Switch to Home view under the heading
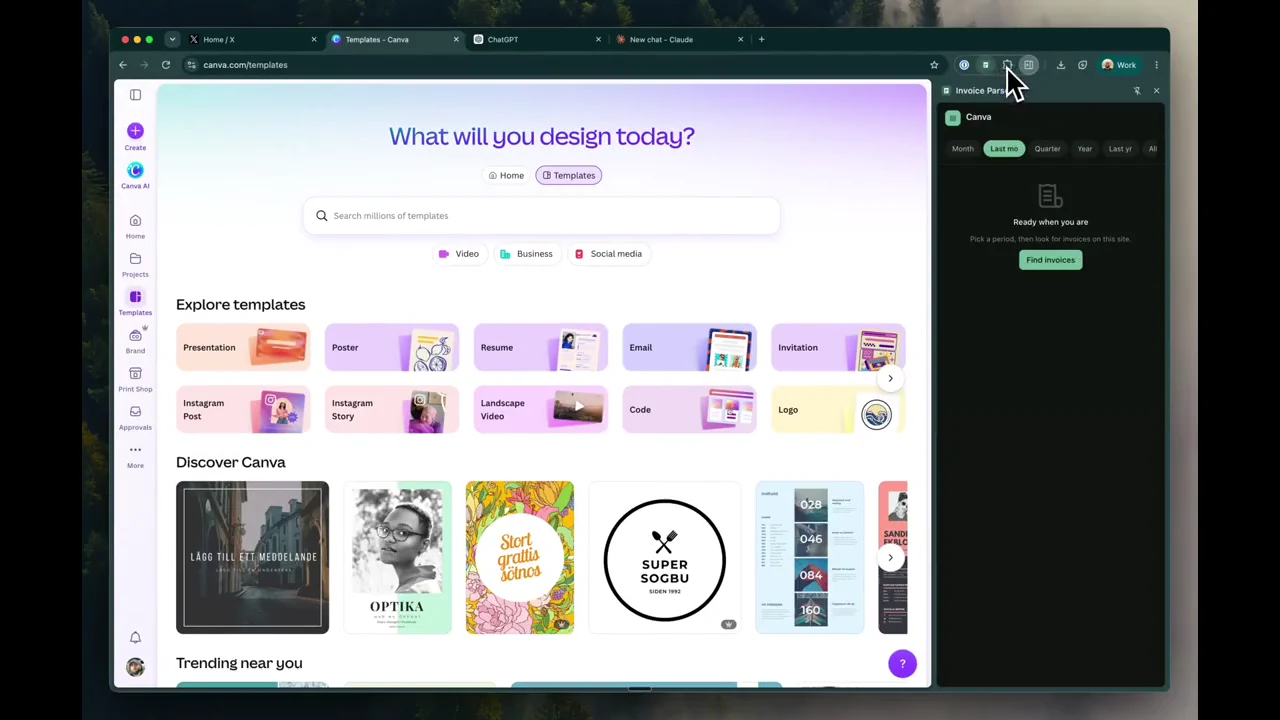1280x720 pixels. pos(506,176)
